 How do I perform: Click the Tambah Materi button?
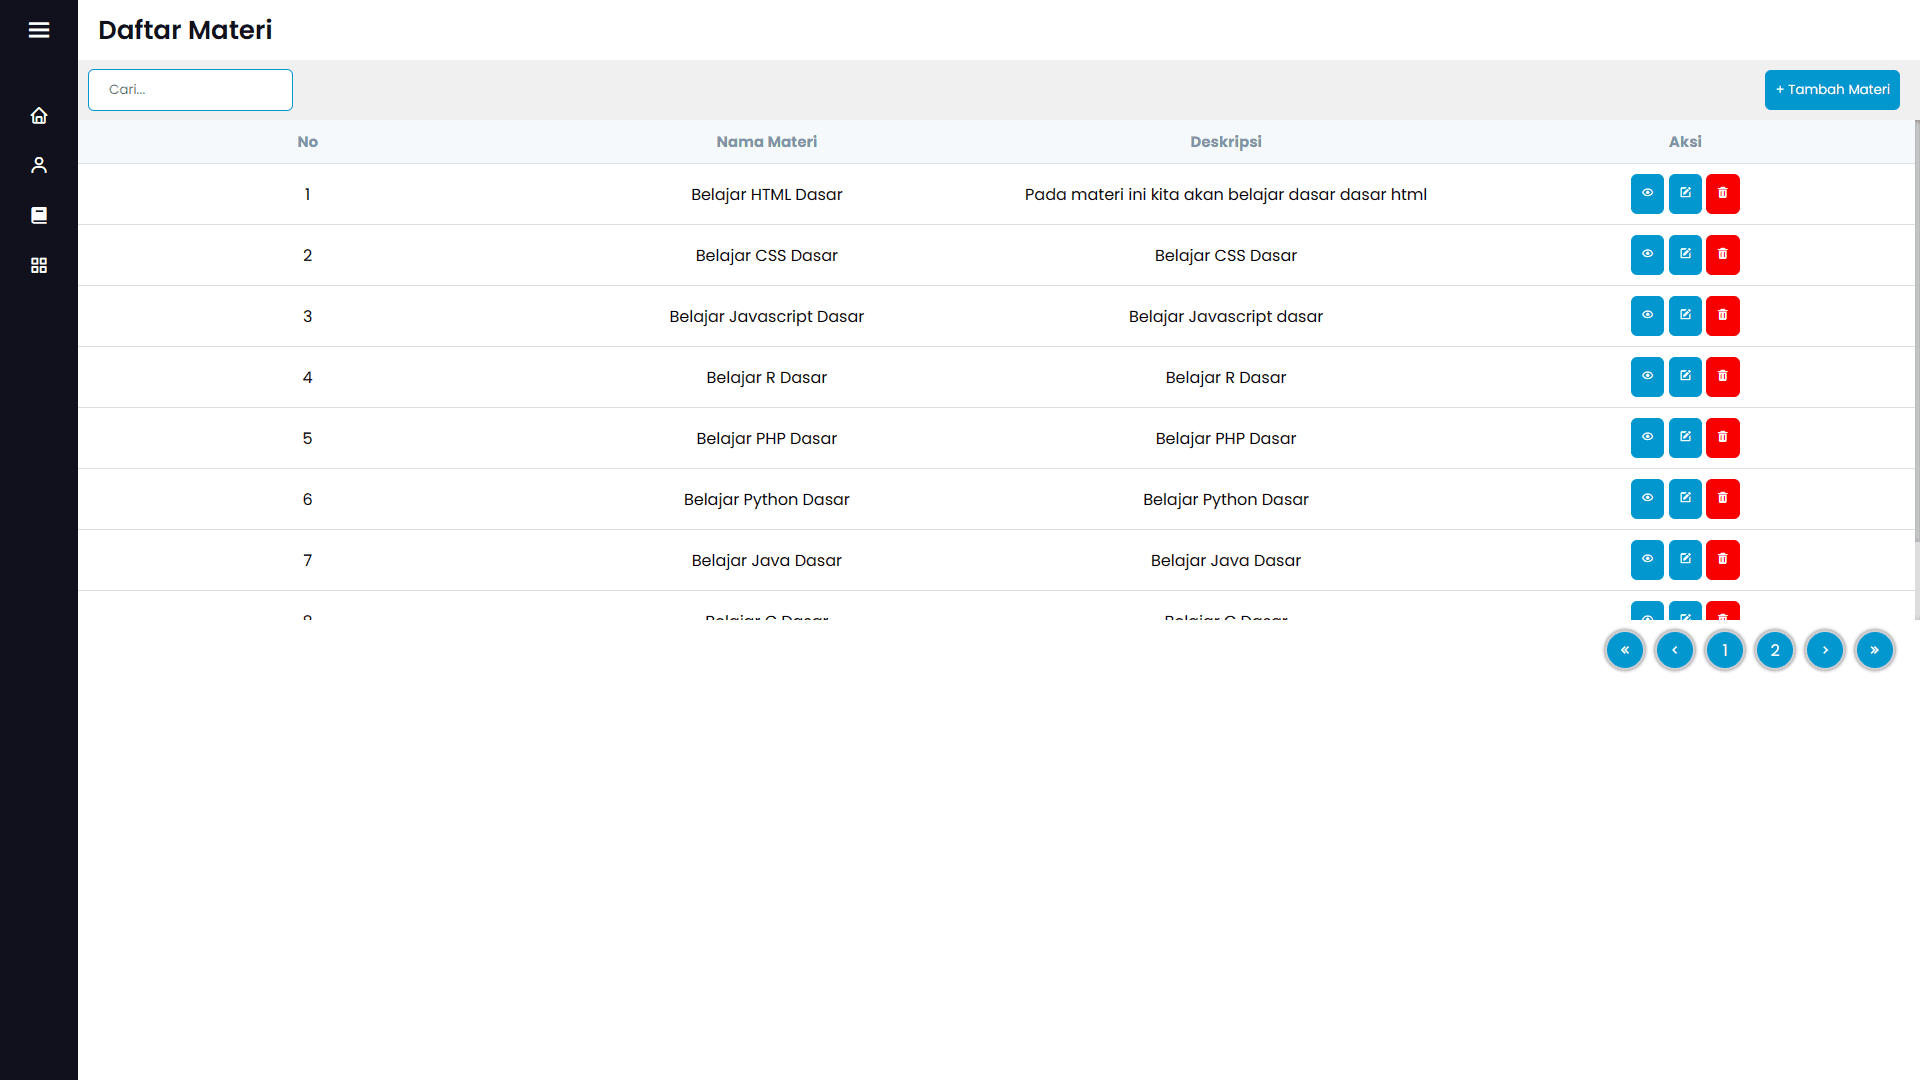(1832, 90)
